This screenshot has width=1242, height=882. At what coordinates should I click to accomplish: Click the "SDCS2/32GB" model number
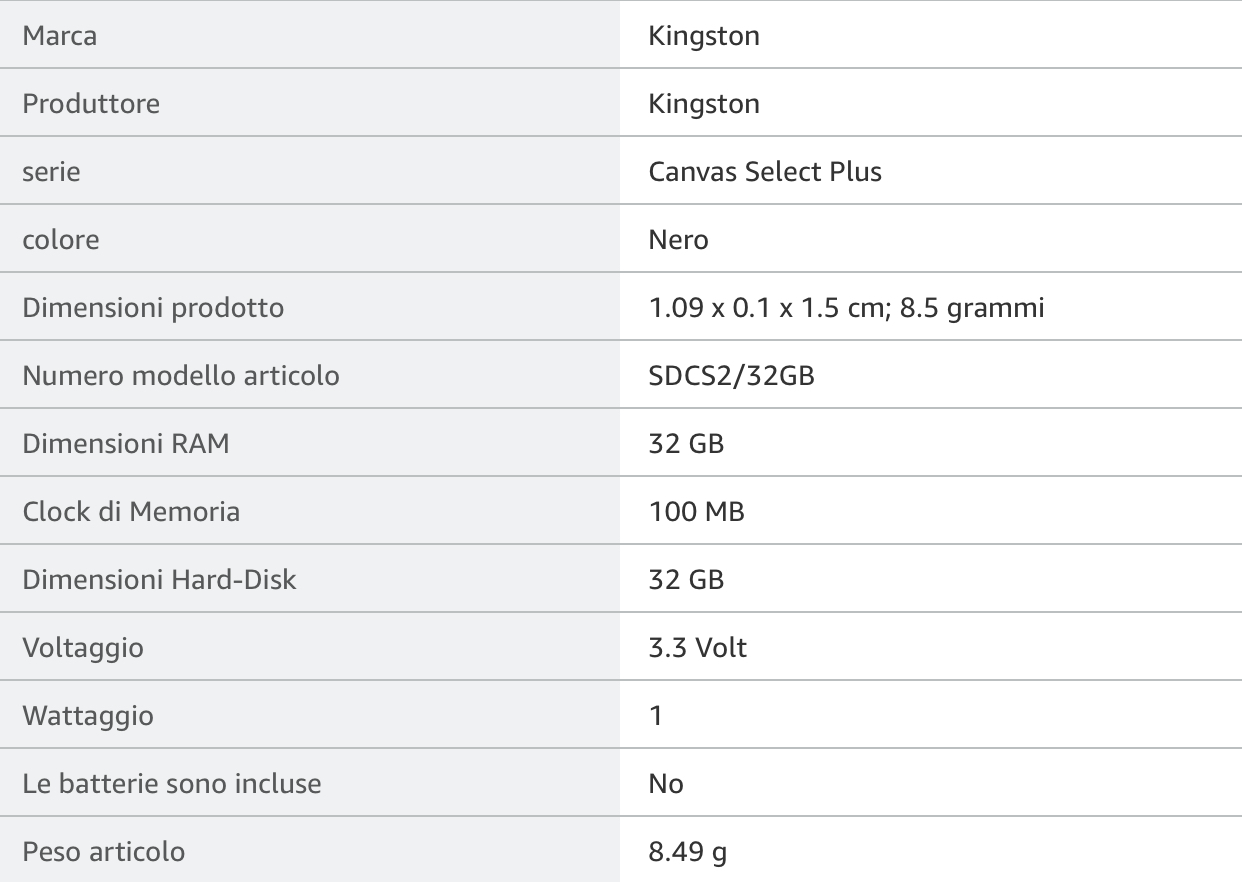click(731, 376)
